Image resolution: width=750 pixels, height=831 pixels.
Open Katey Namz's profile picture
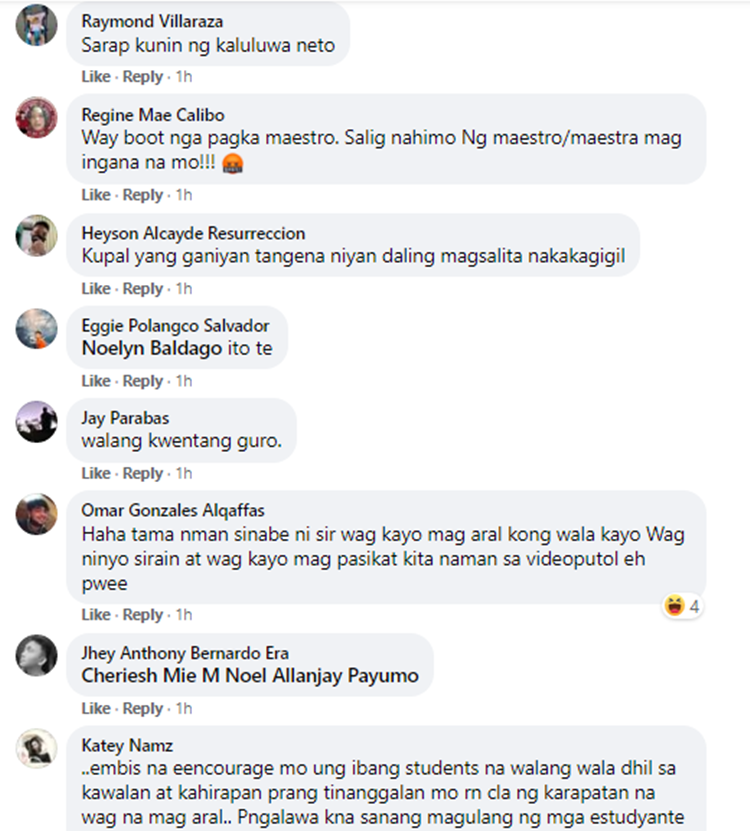coord(36,748)
